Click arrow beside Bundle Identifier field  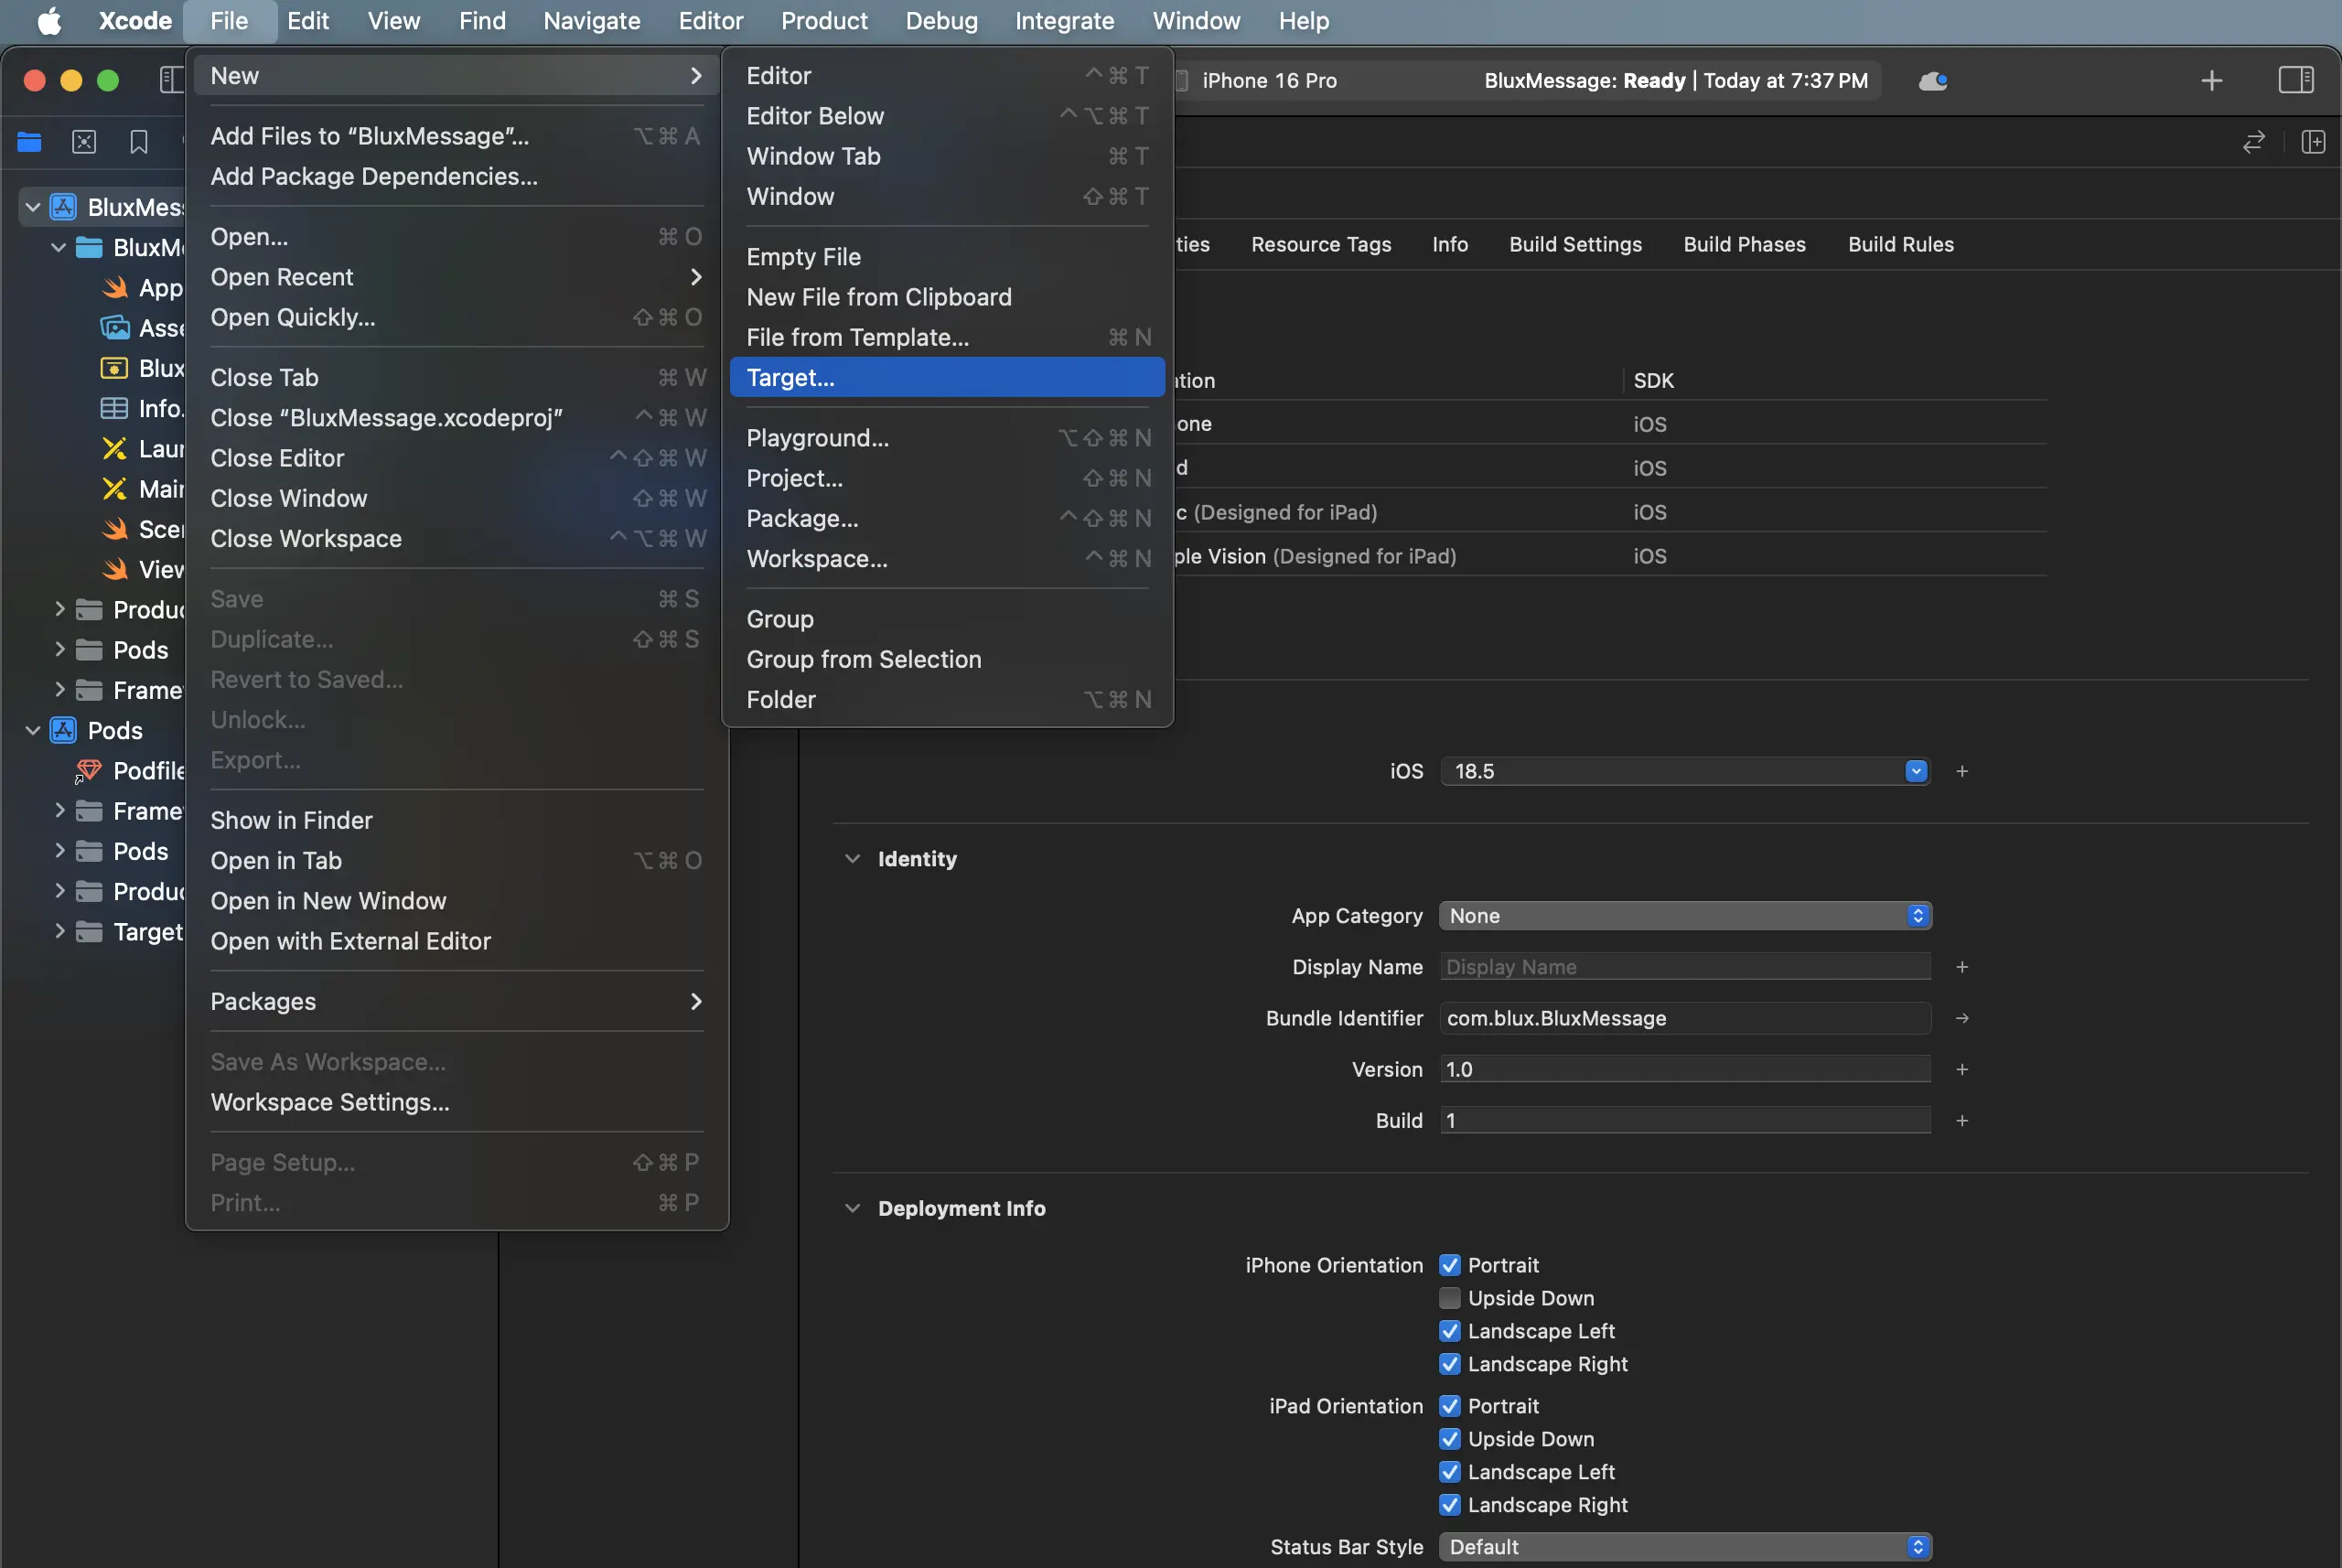click(x=1962, y=1018)
